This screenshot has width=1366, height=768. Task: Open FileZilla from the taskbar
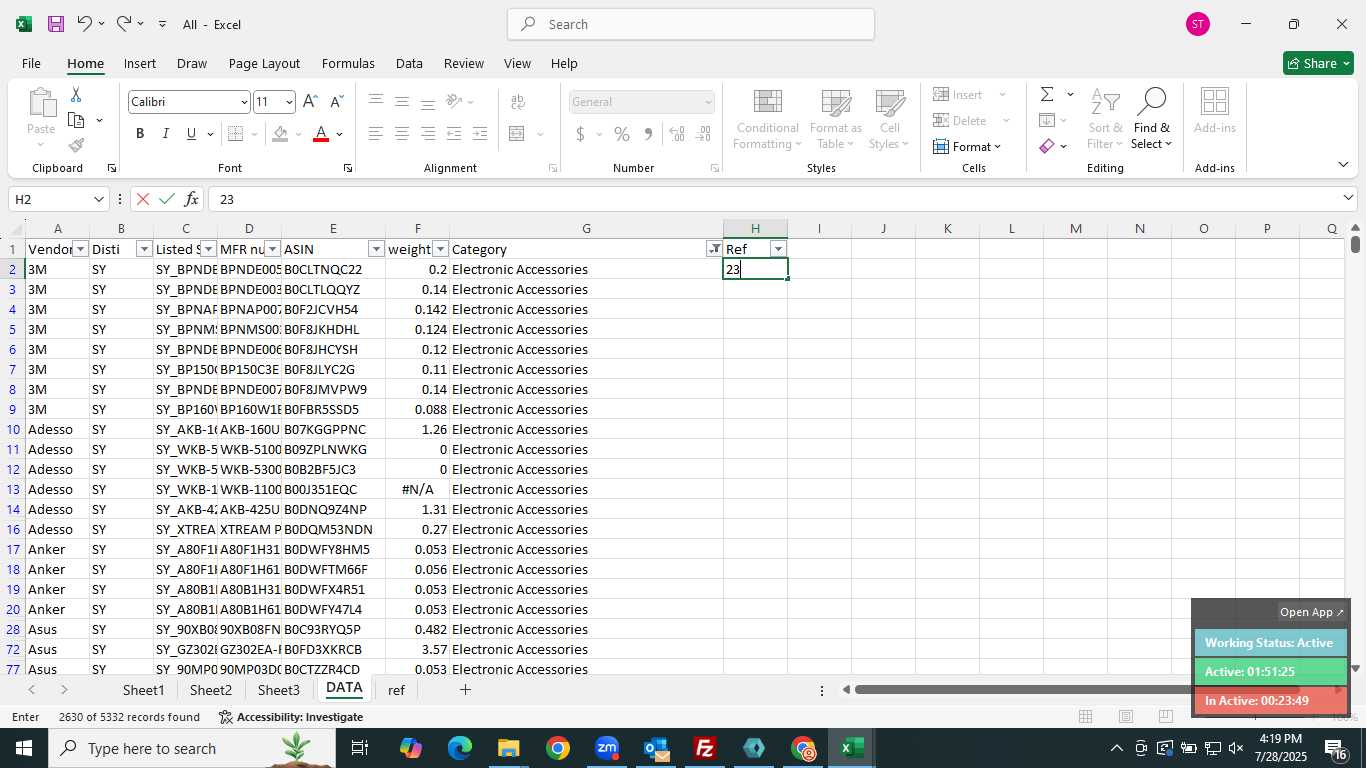tap(705, 748)
